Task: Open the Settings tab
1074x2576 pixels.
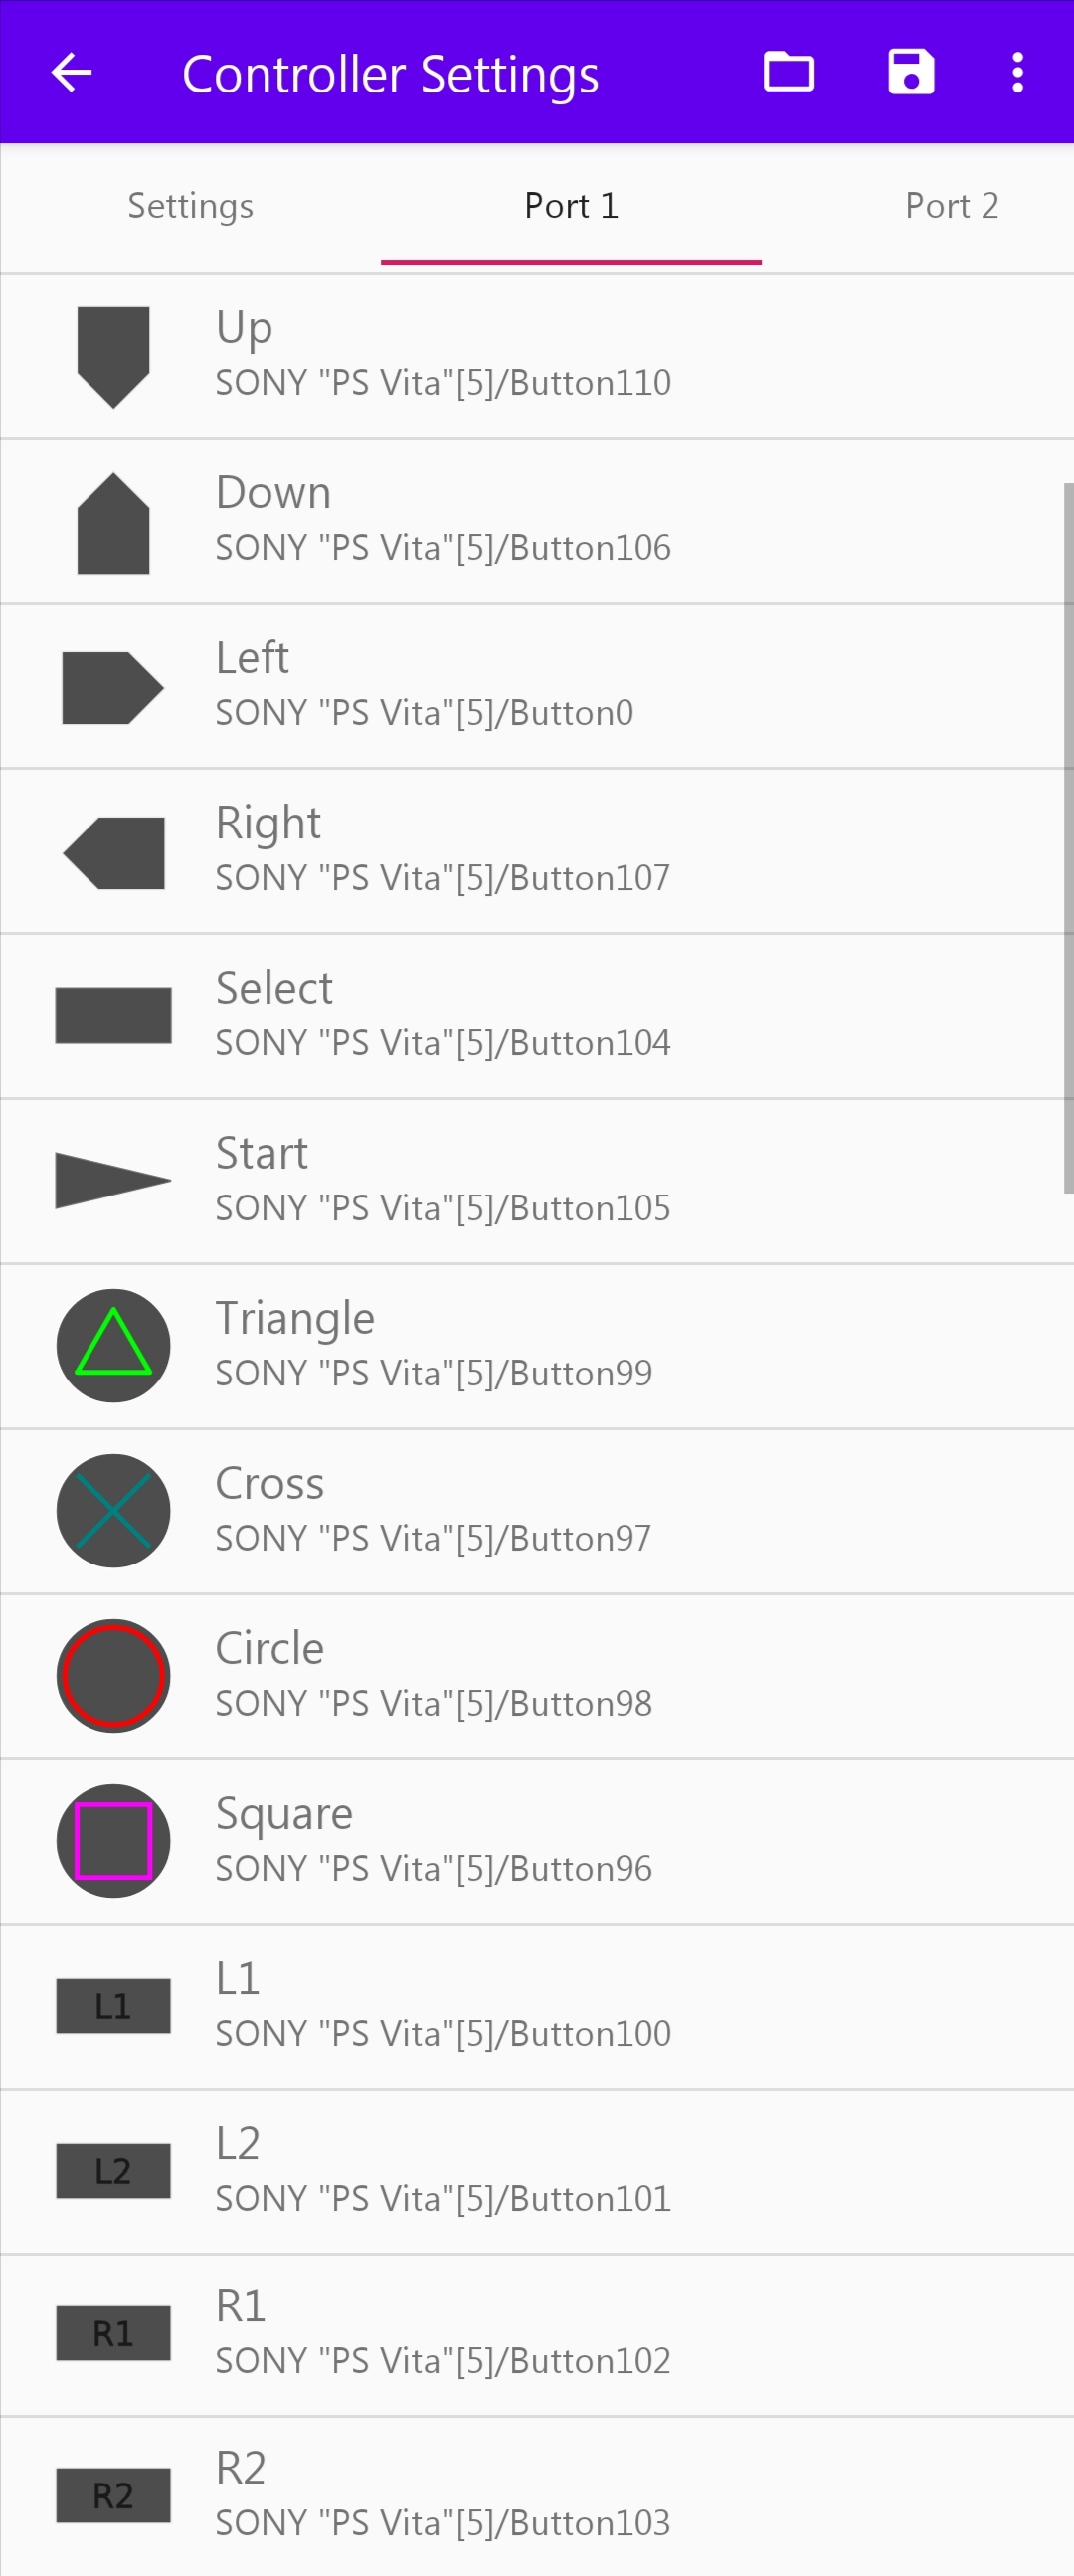Action: (190, 205)
